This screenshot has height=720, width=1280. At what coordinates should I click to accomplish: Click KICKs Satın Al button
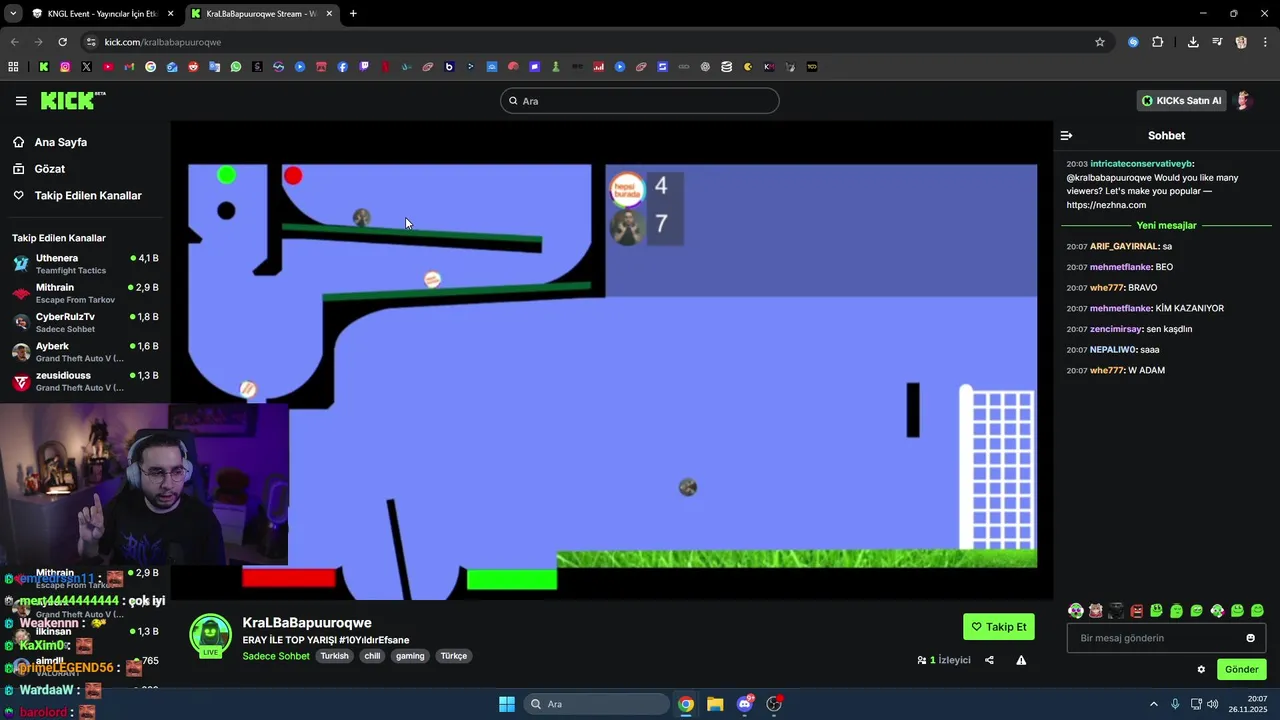(x=1181, y=100)
